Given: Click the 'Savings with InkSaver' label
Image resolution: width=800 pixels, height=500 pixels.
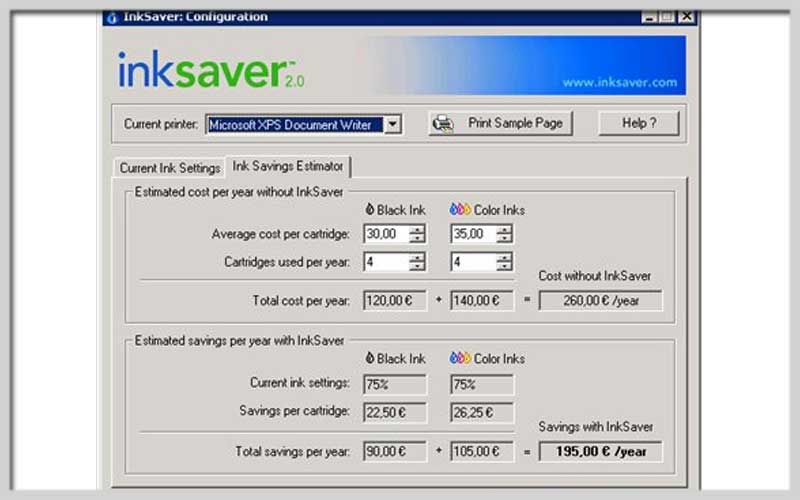Looking at the screenshot, I should (x=595, y=427).
